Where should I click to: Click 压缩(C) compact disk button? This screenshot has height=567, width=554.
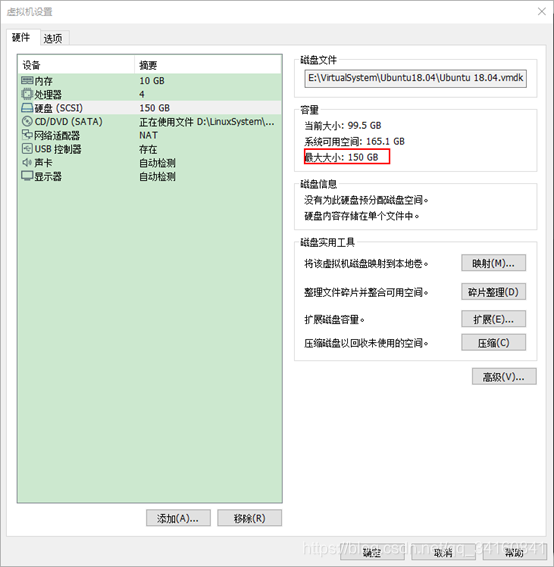pyautogui.click(x=493, y=342)
